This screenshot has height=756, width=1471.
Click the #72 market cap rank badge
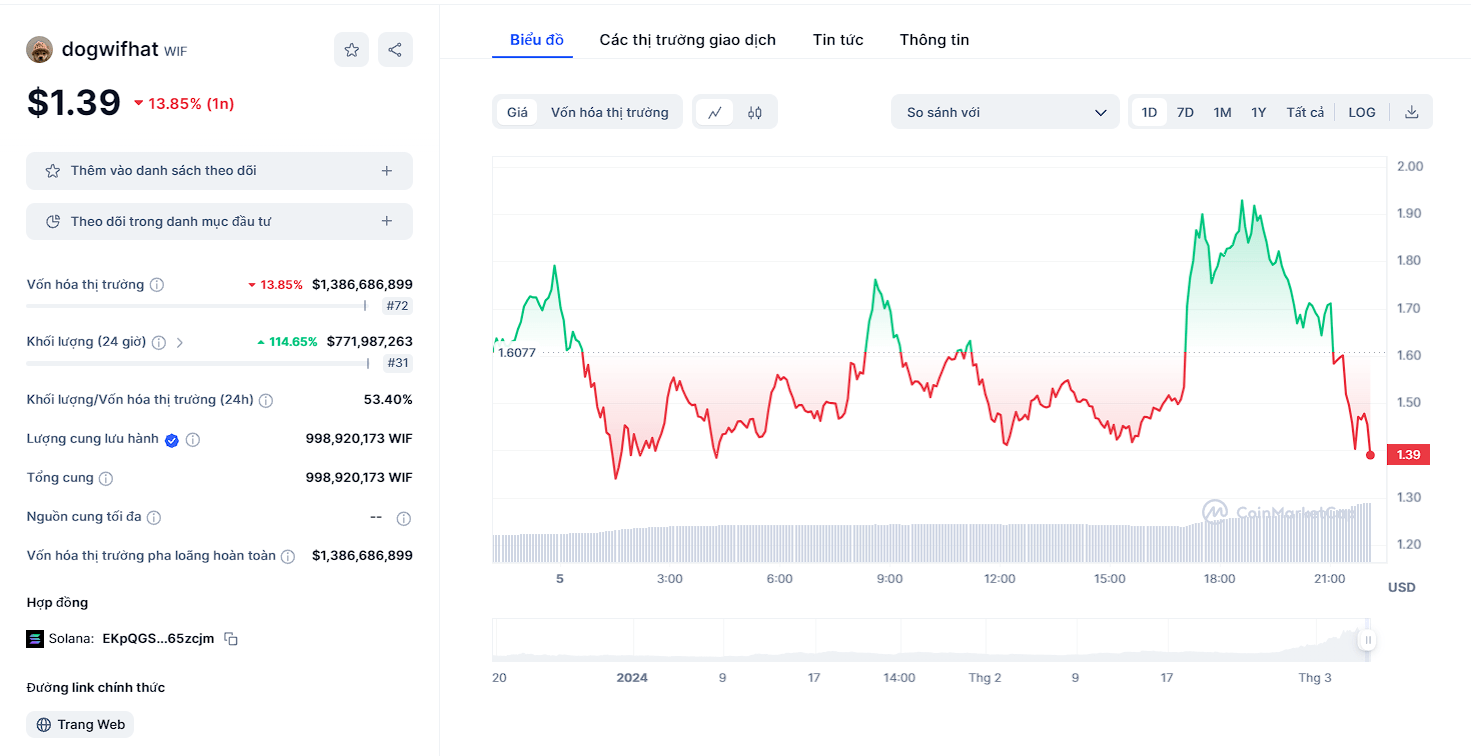point(397,306)
